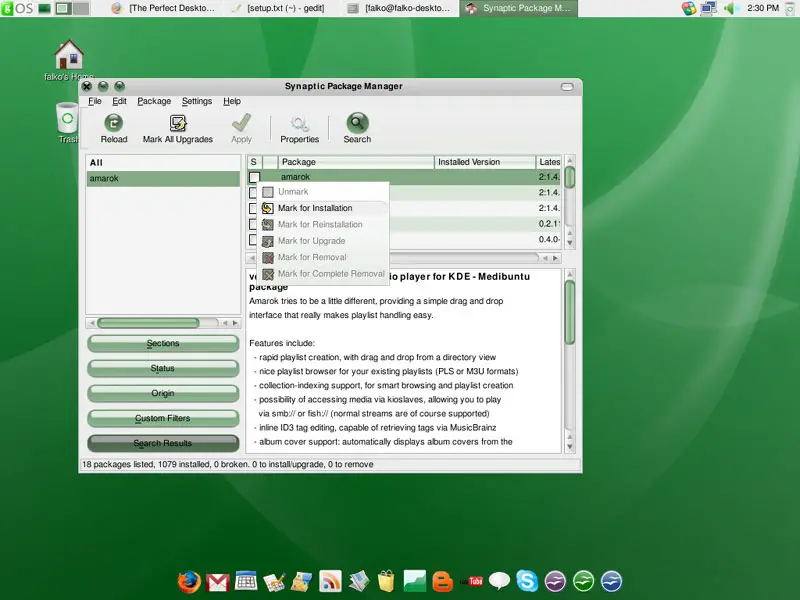Launch Blogger from the dock
Screen dimensions: 800x600
coord(442,582)
